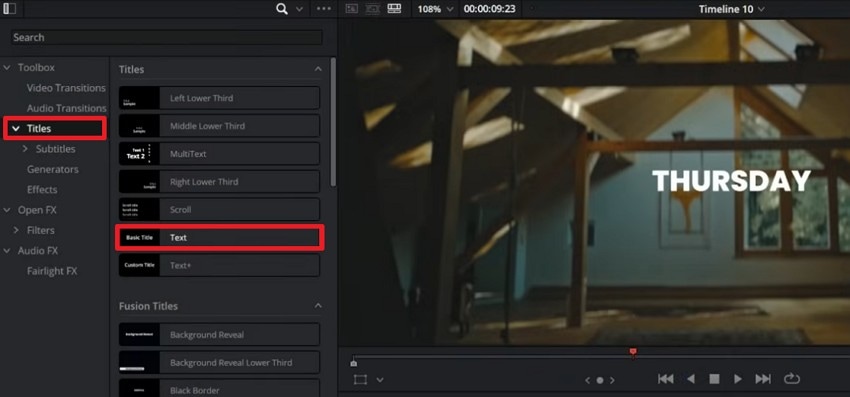Collapse the Toolbox tree section

pos(7,68)
